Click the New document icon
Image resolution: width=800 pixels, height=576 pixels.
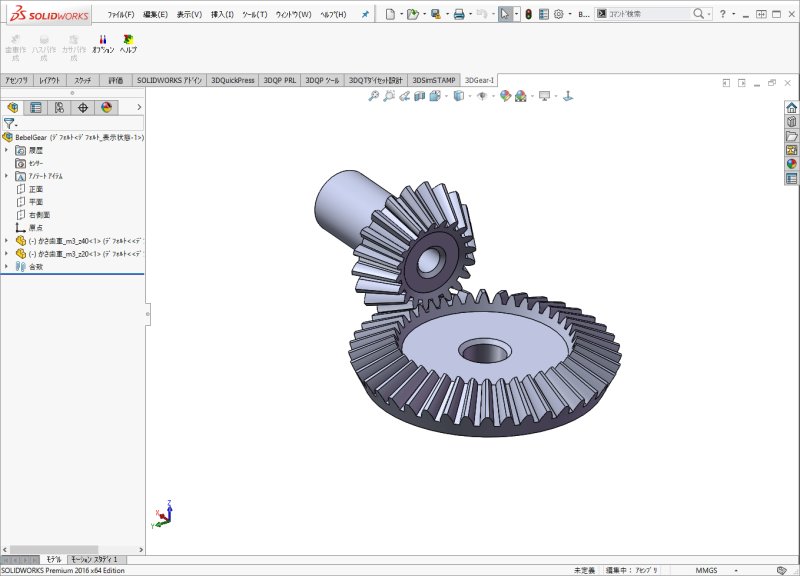point(390,14)
